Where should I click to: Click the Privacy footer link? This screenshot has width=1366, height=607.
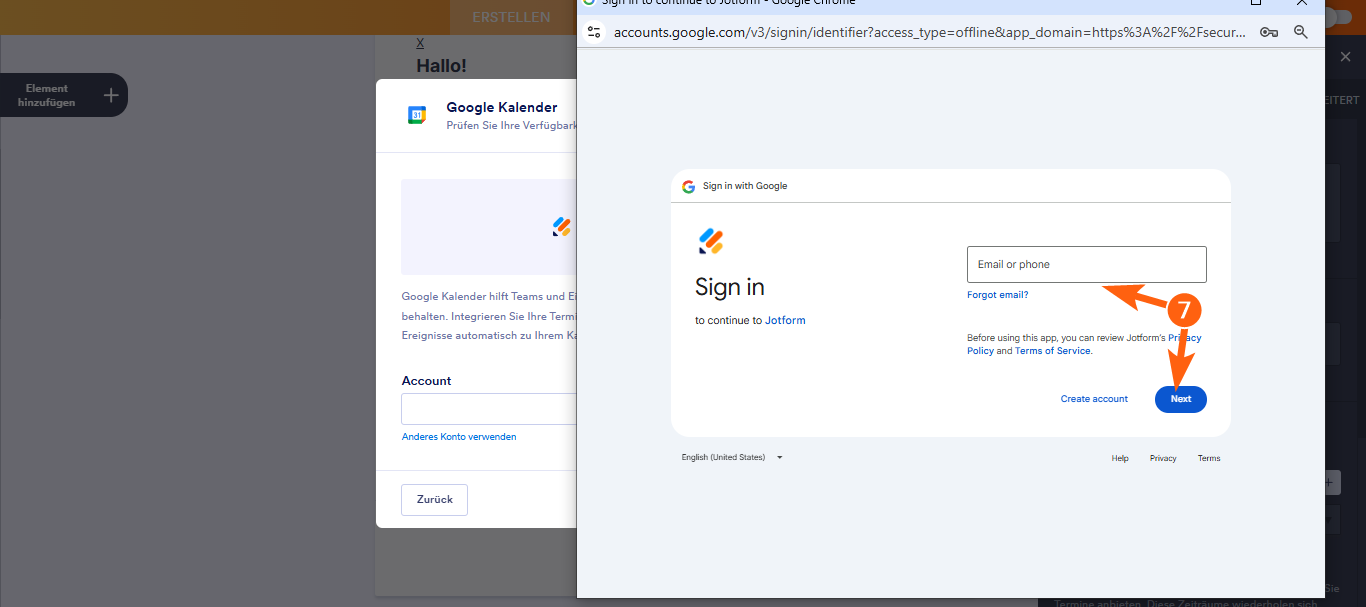(1163, 458)
